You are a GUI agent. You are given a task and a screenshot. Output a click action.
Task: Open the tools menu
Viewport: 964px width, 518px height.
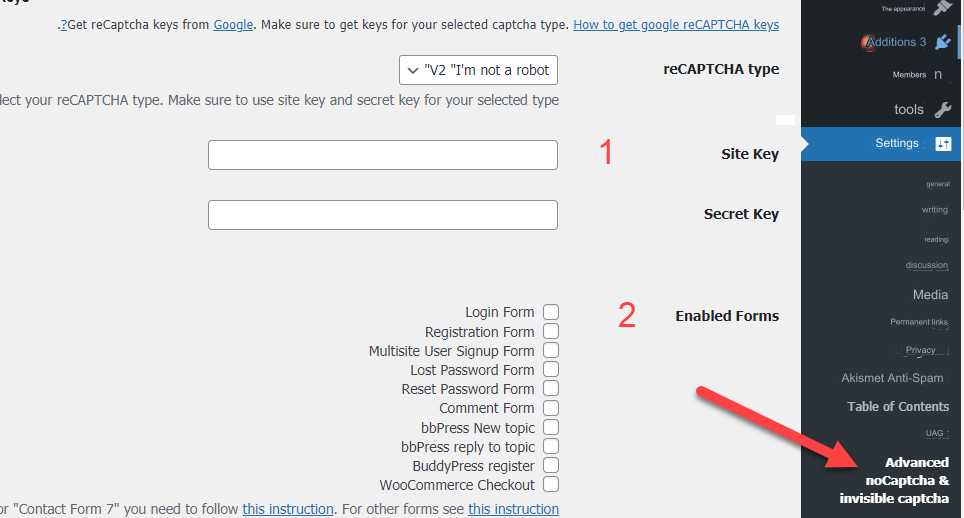909,109
